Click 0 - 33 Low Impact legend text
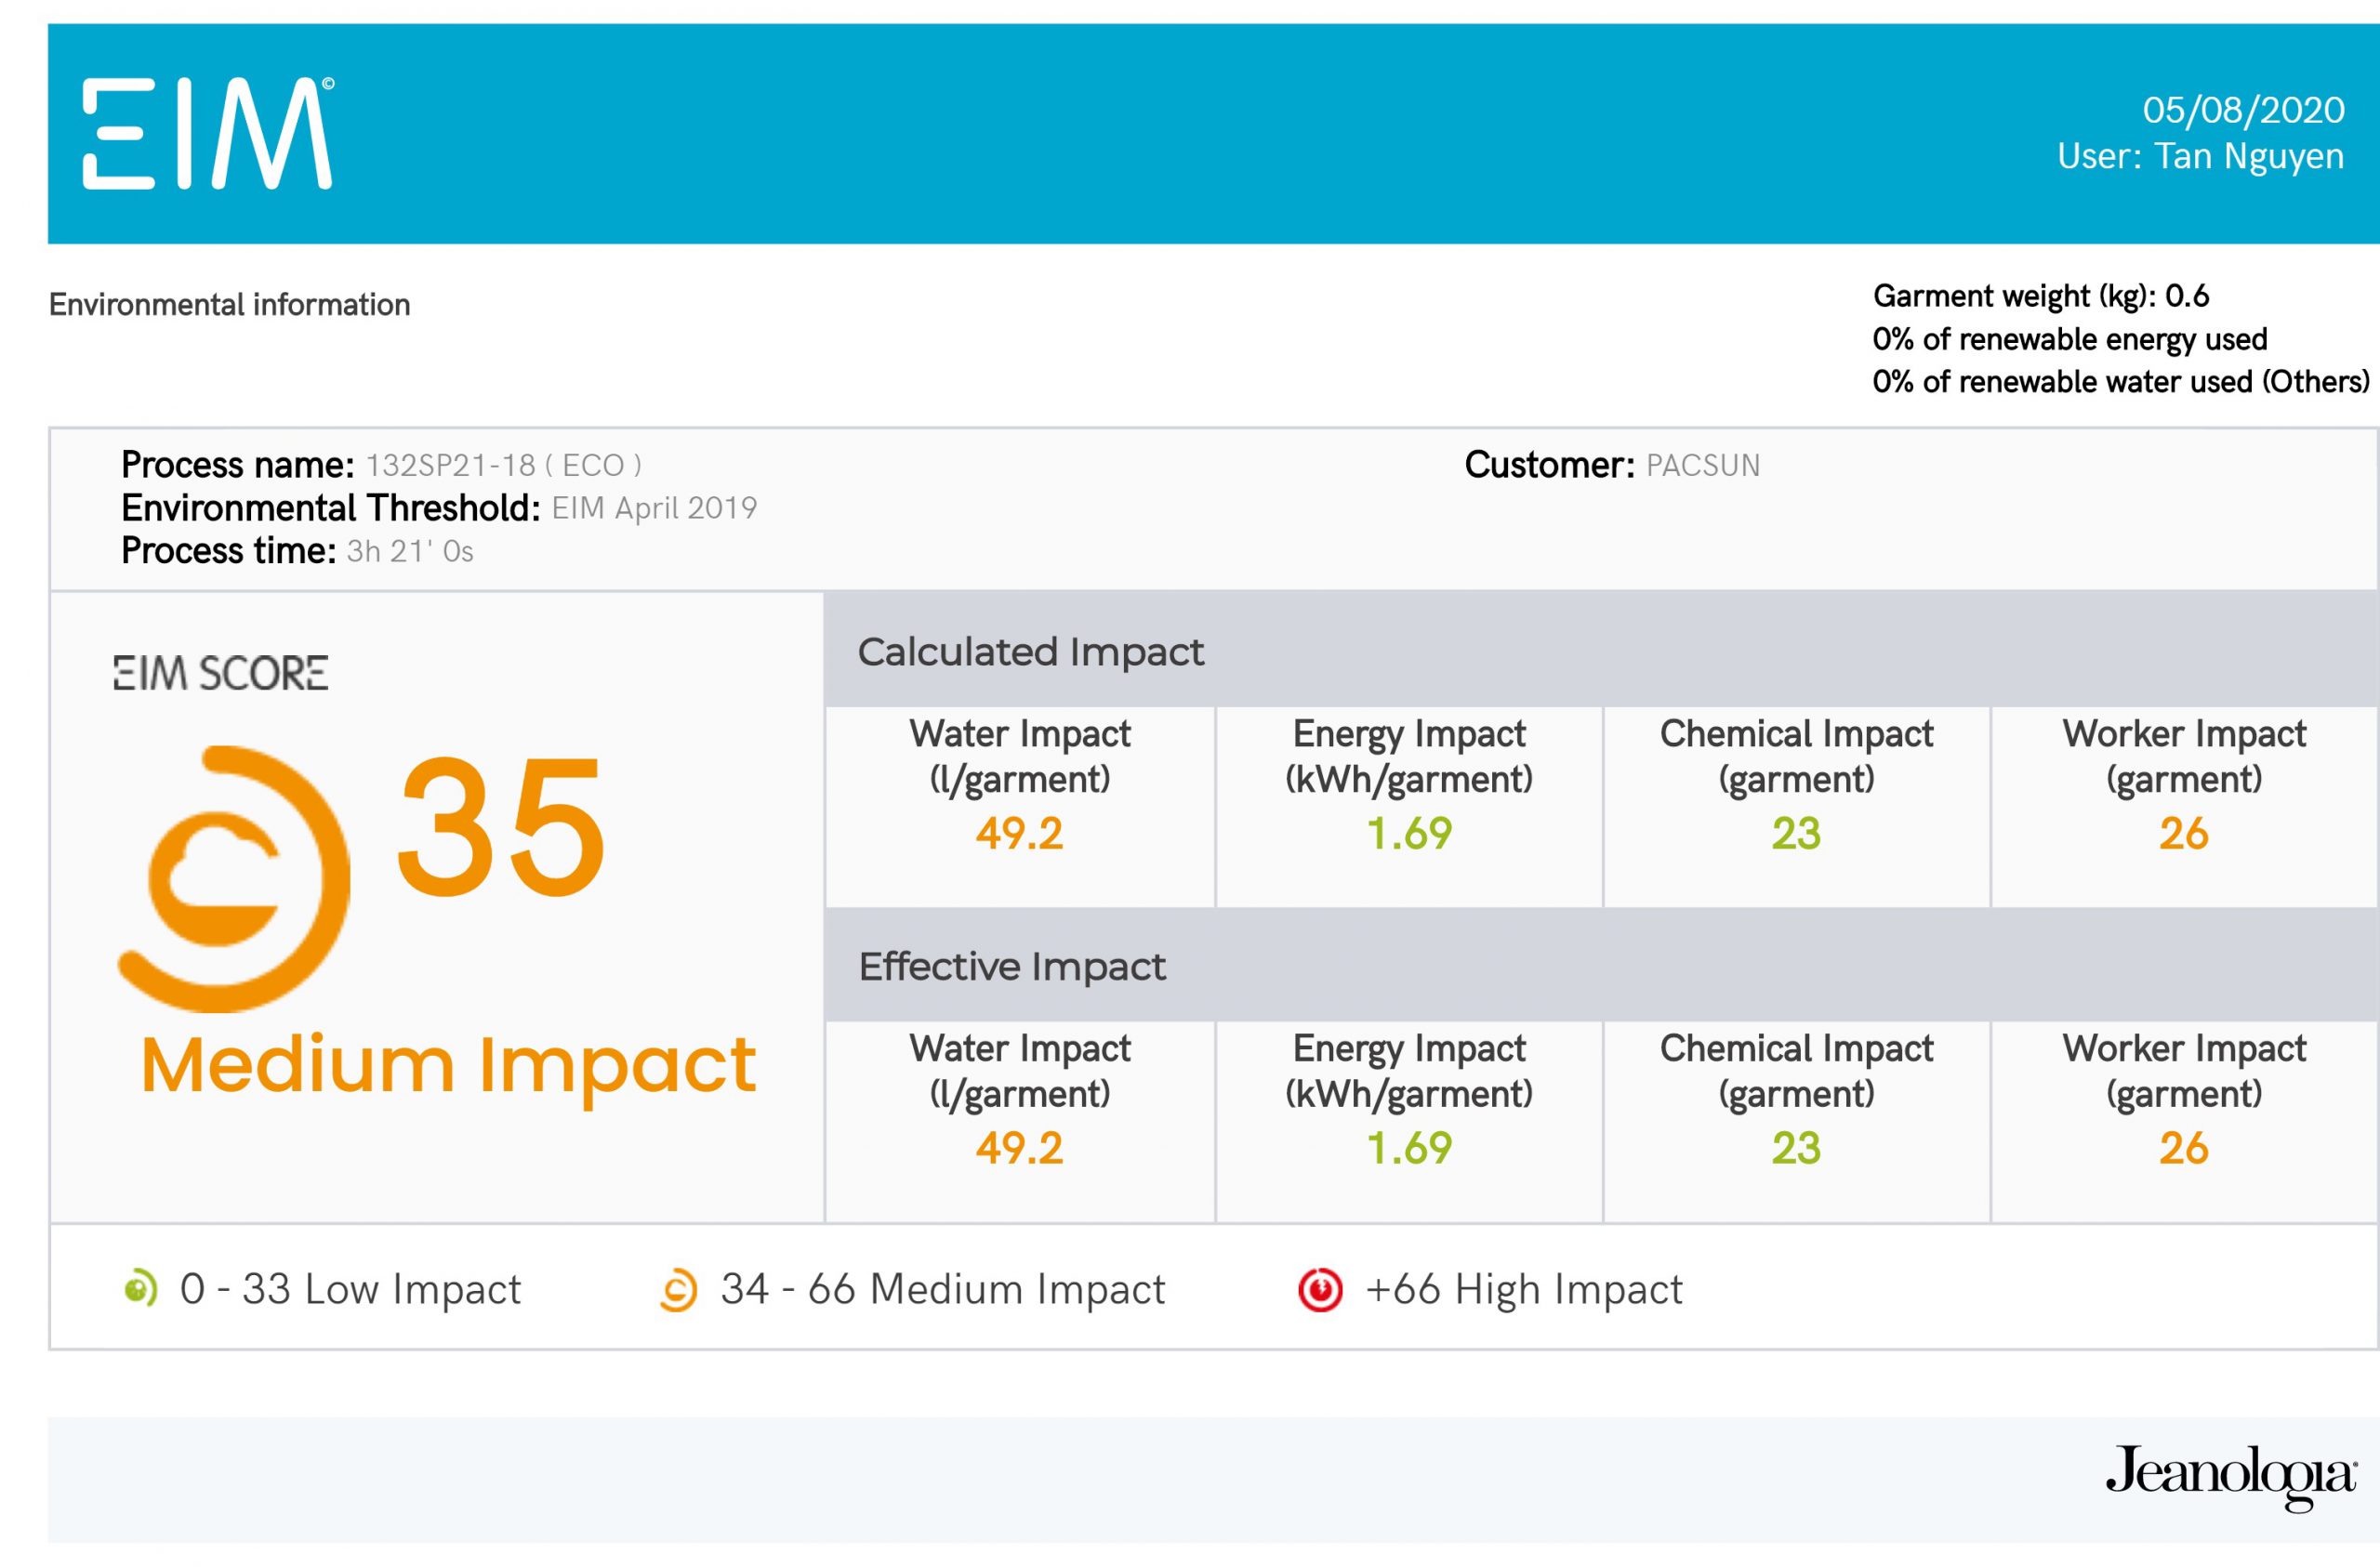Screen dimensions: 2380x1567 pyautogui.click(x=350, y=1290)
